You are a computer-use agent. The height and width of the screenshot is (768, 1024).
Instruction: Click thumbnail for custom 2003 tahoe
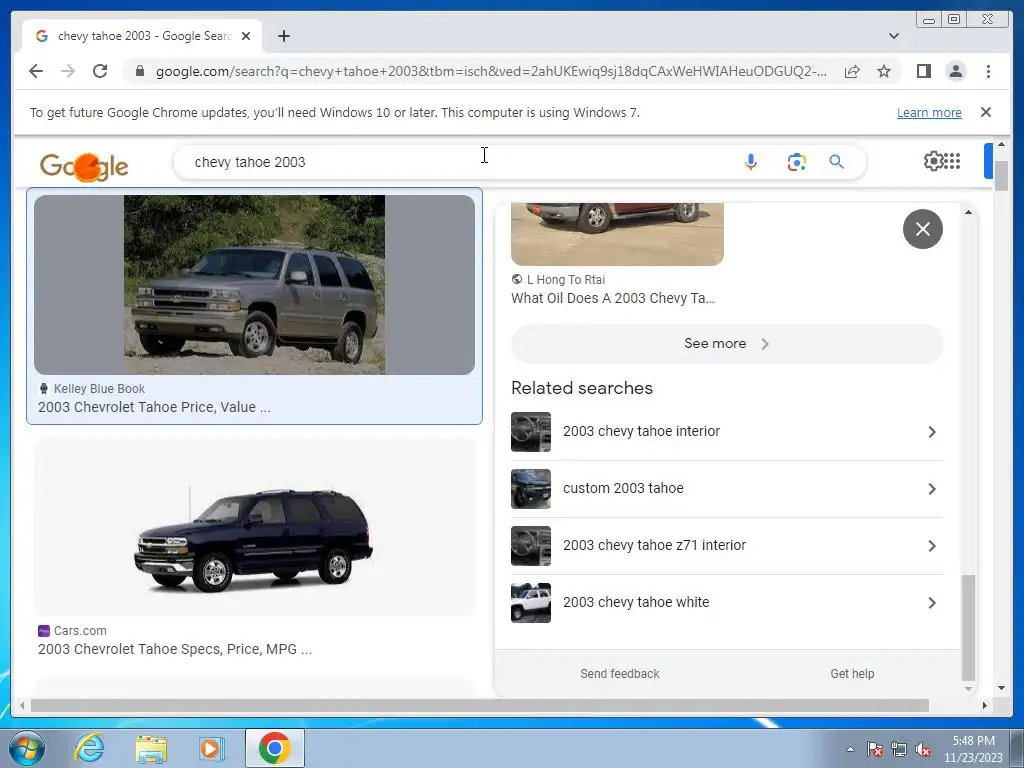pyautogui.click(x=530, y=488)
